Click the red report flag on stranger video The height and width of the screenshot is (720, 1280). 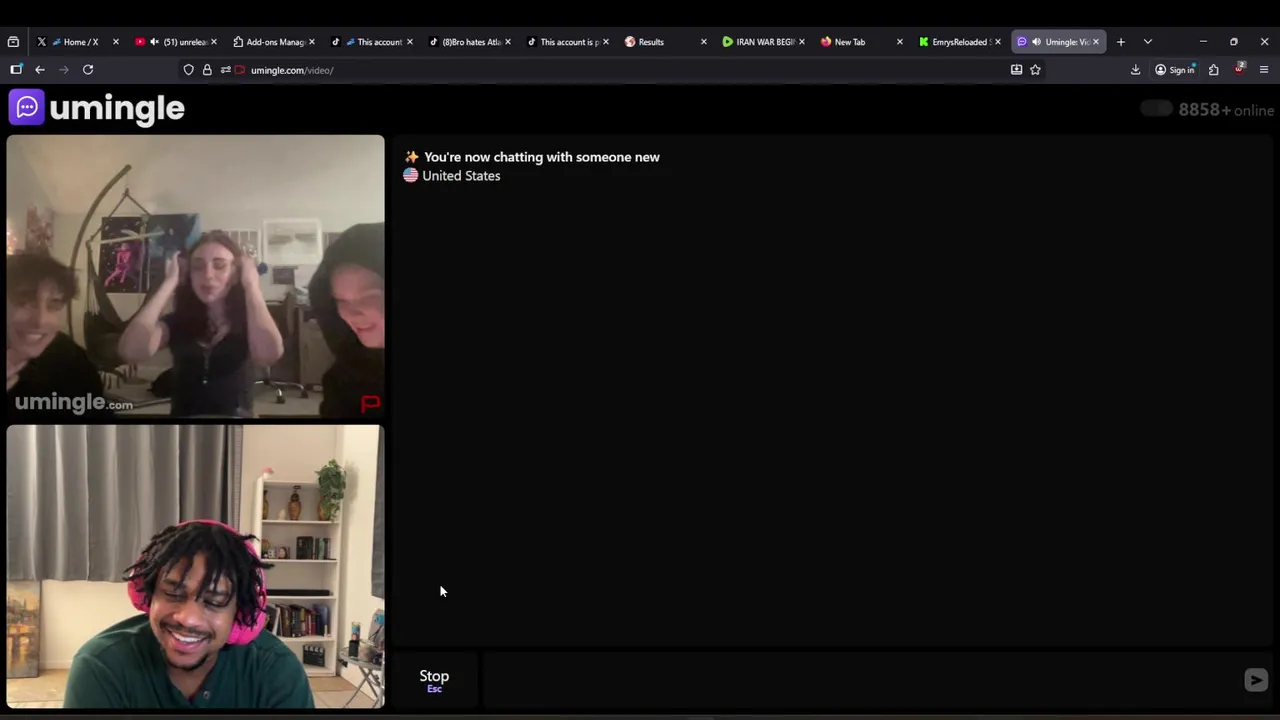coord(370,403)
